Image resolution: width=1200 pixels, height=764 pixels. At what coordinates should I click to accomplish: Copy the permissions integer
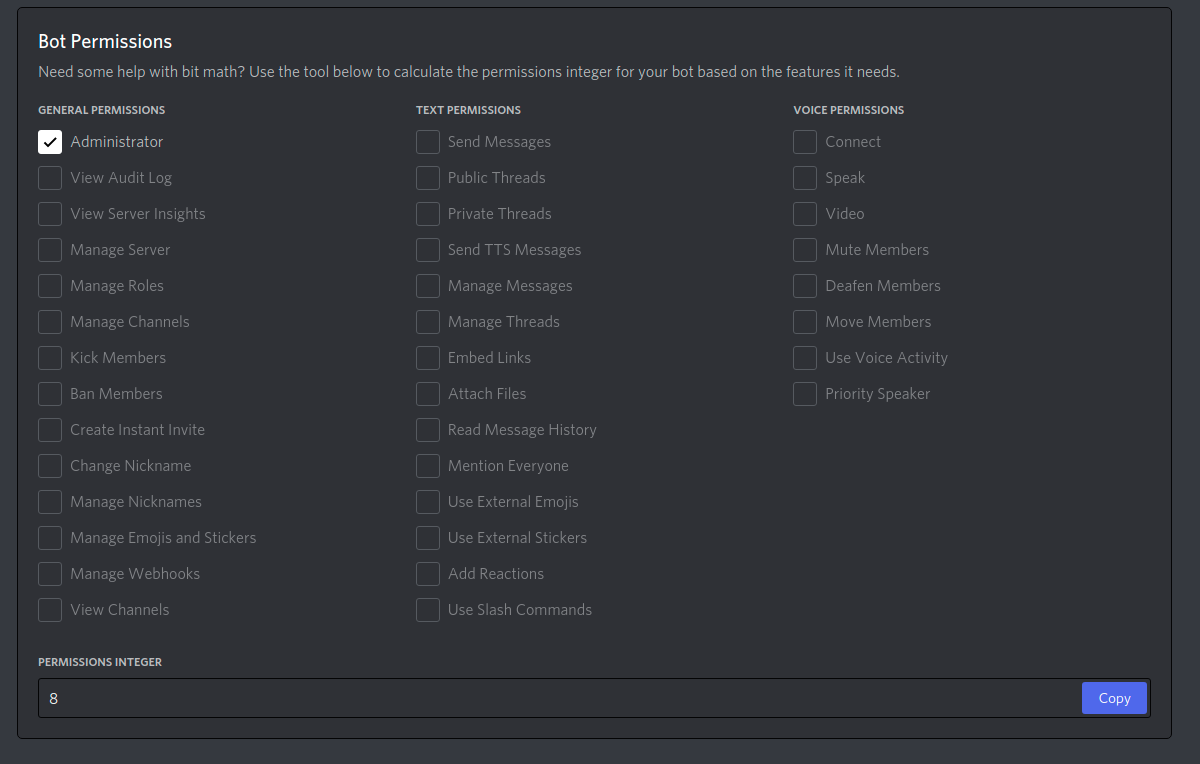point(1114,698)
